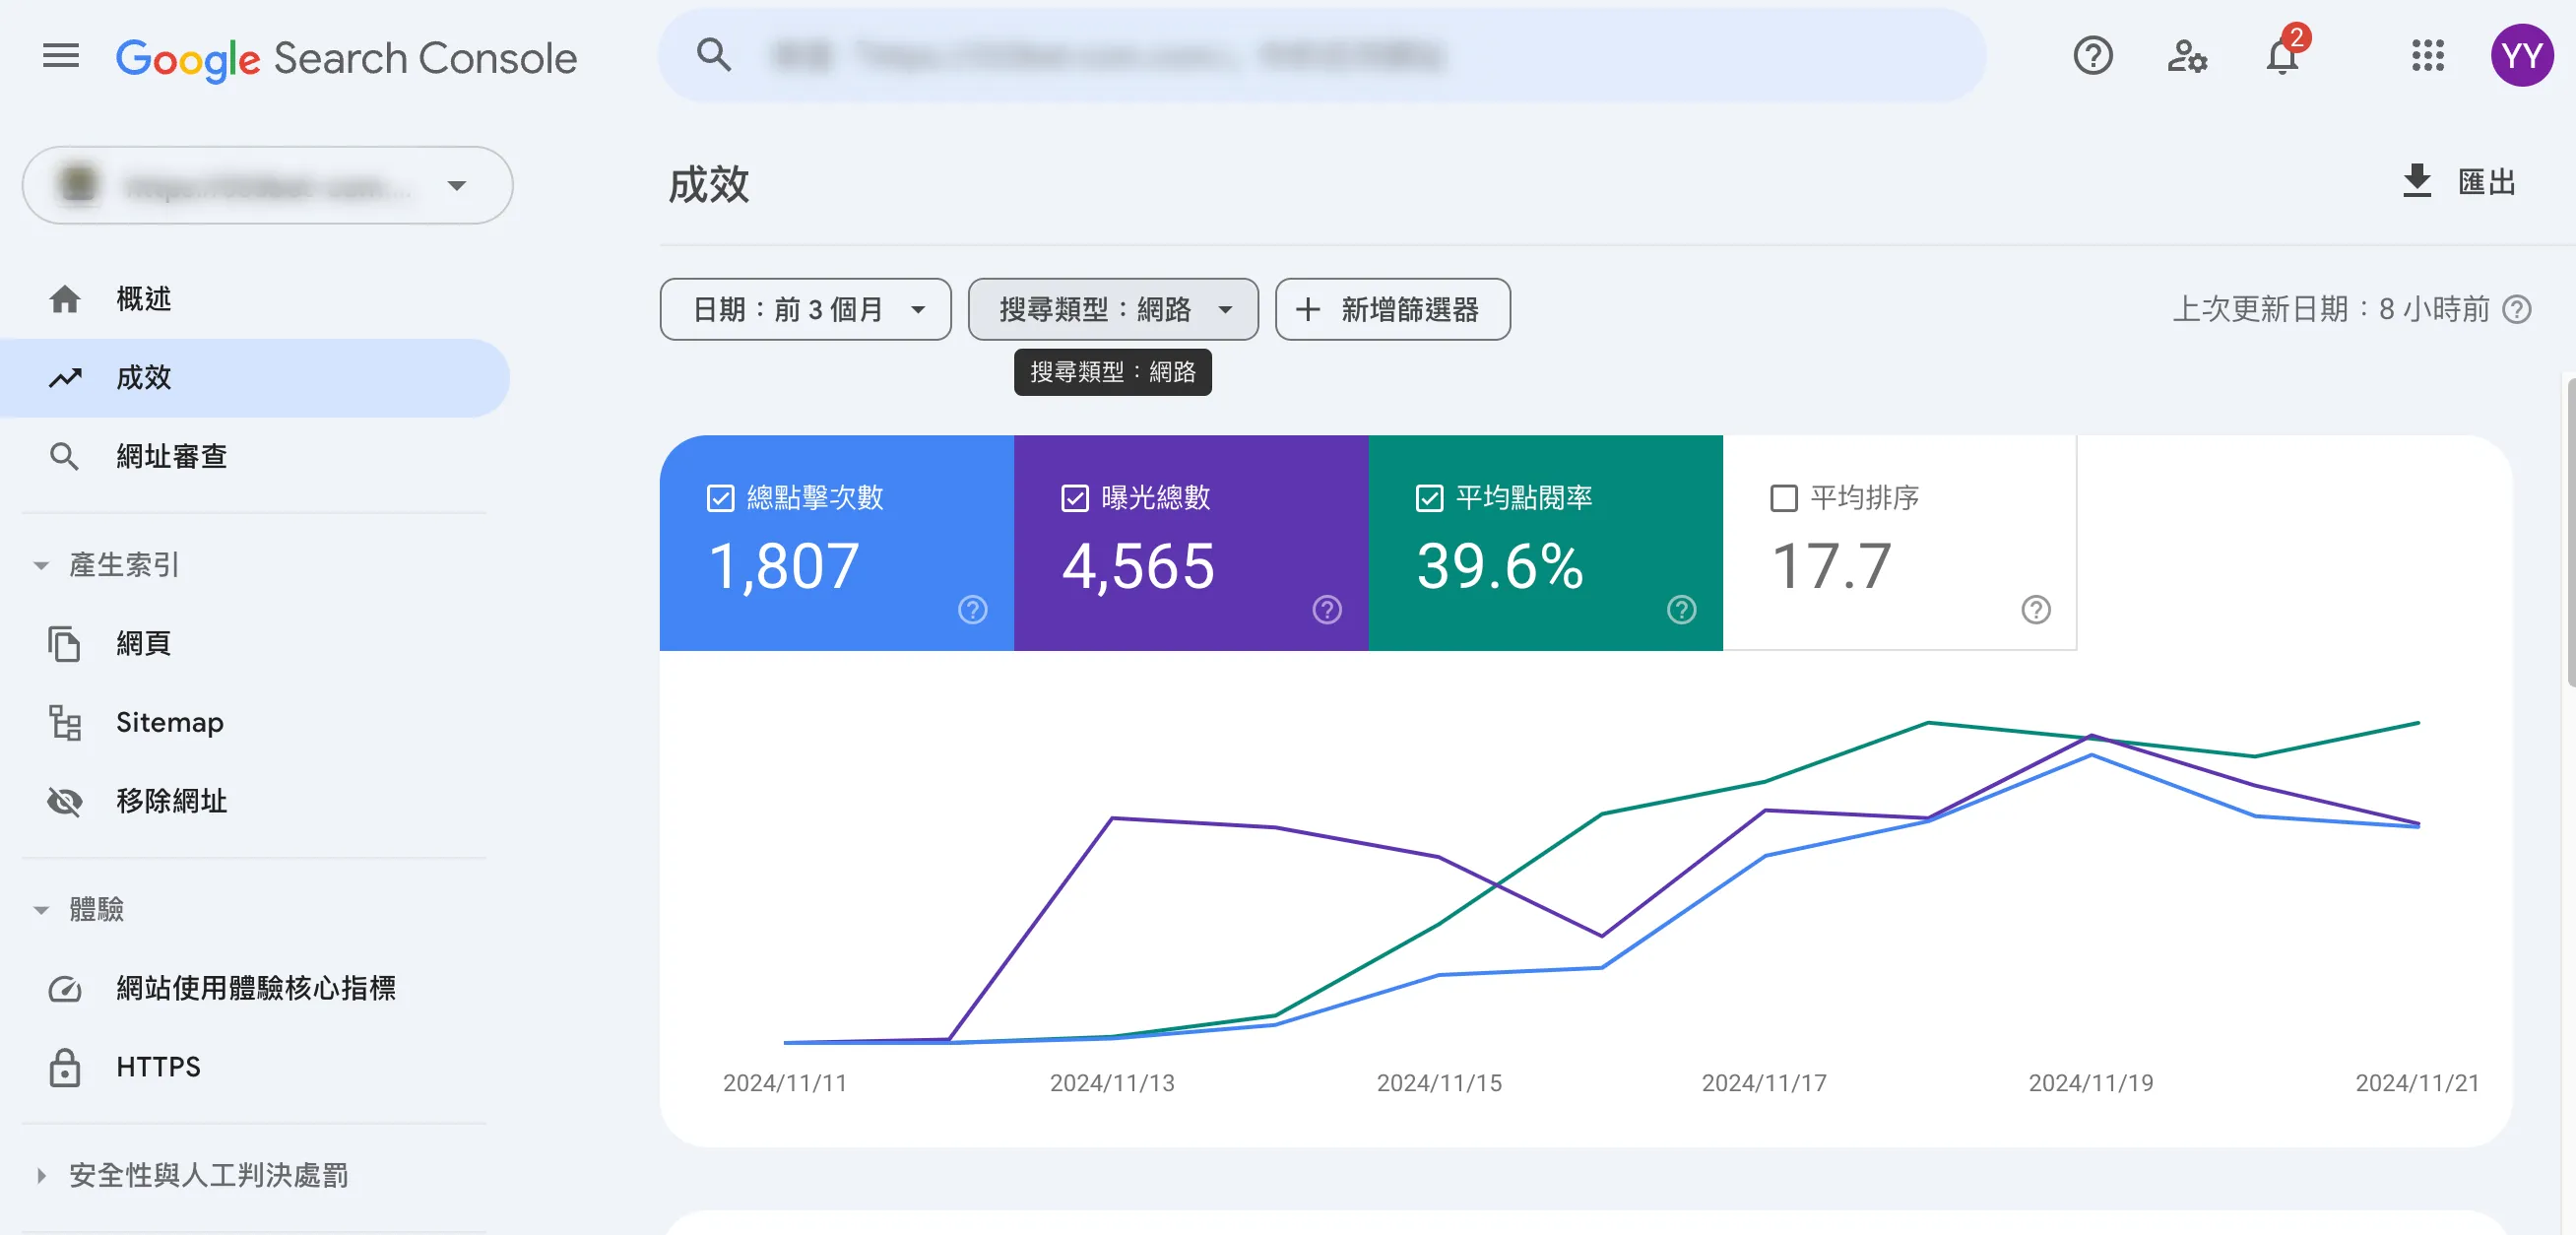2576x1235 pixels.
Task: Open Sitemap in the sidebar
Action: [x=169, y=722]
